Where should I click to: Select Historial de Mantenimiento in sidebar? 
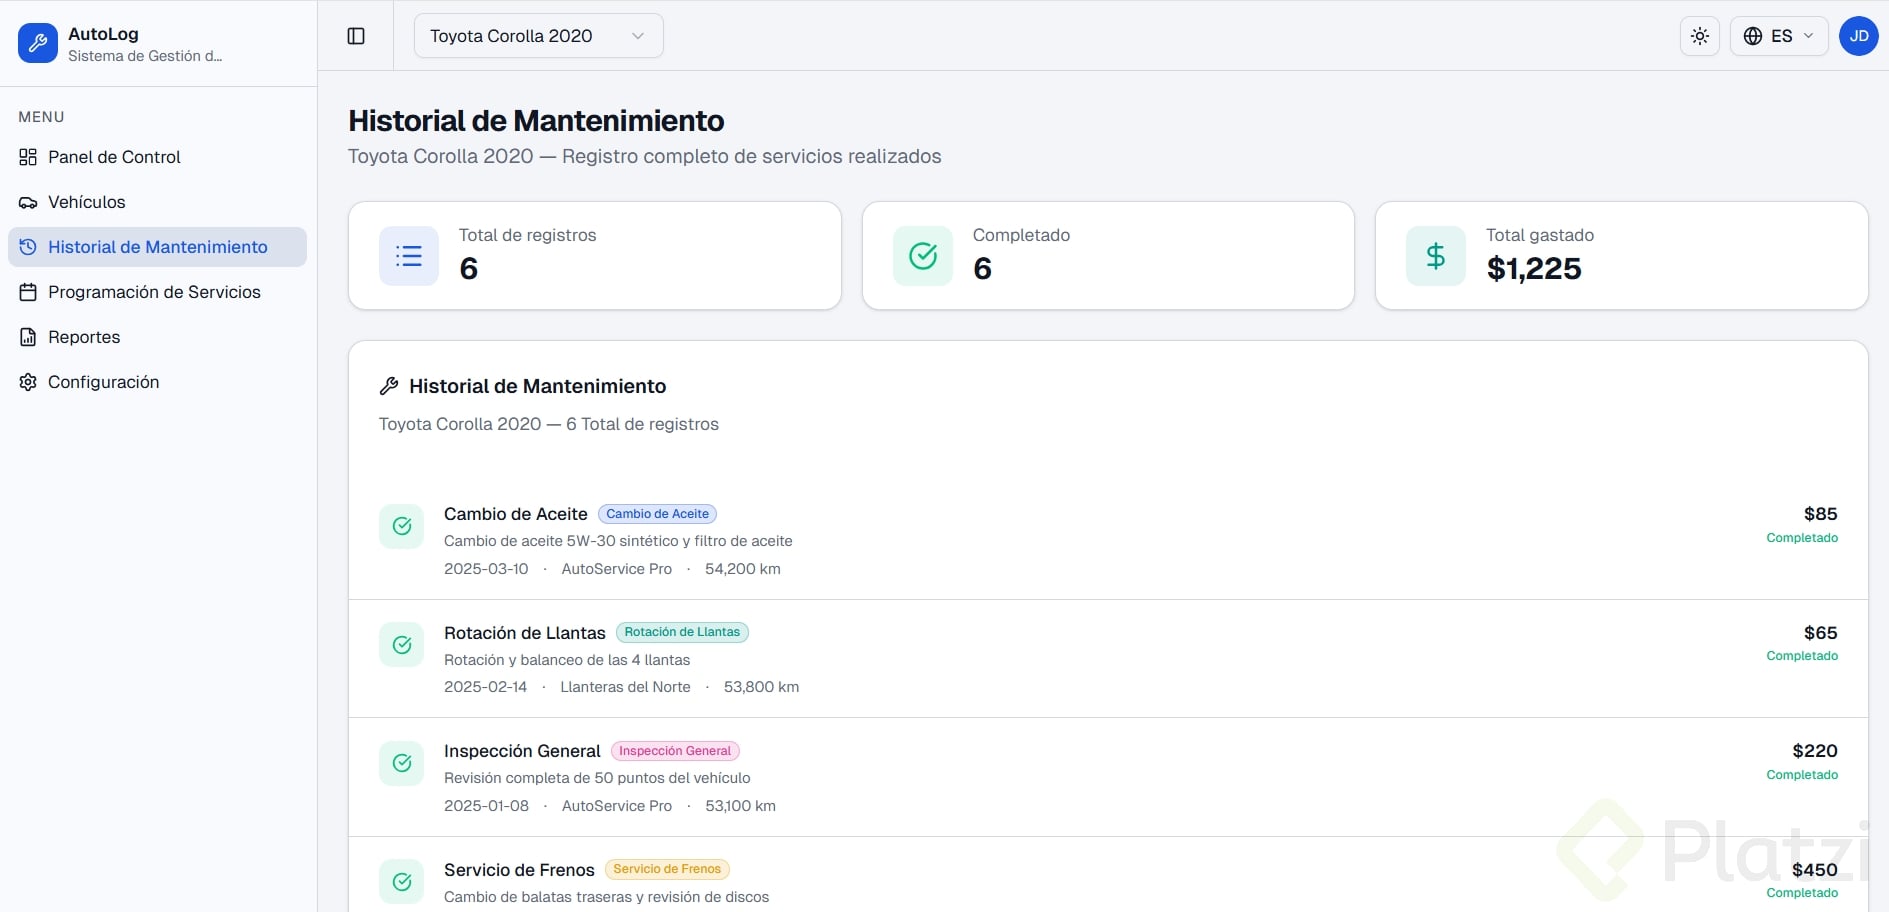[x=157, y=247]
